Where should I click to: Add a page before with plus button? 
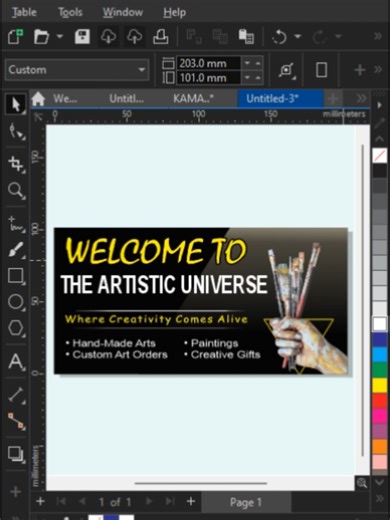pos(40,501)
